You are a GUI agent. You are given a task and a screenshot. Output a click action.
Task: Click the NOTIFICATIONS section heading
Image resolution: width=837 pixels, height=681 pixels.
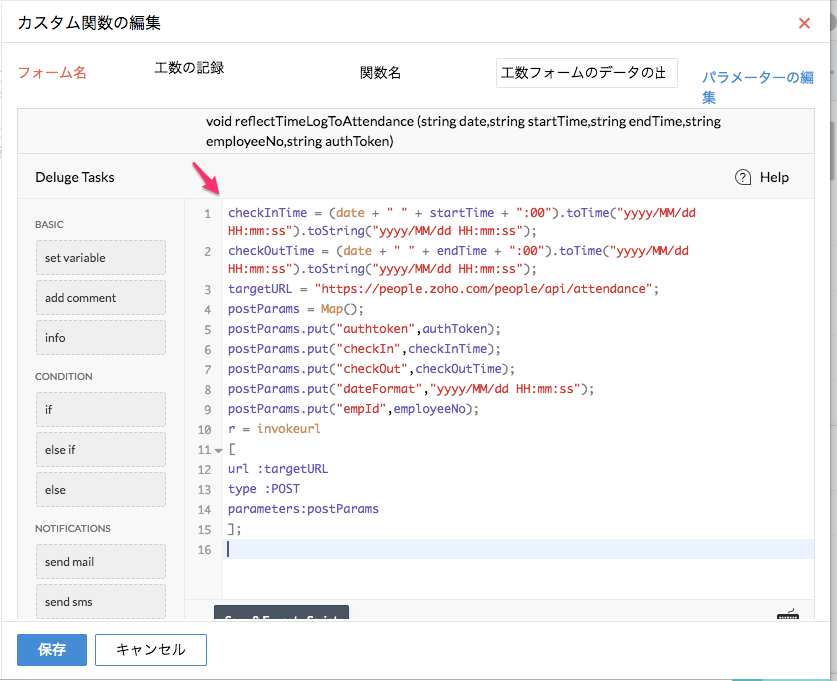click(x=73, y=528)
